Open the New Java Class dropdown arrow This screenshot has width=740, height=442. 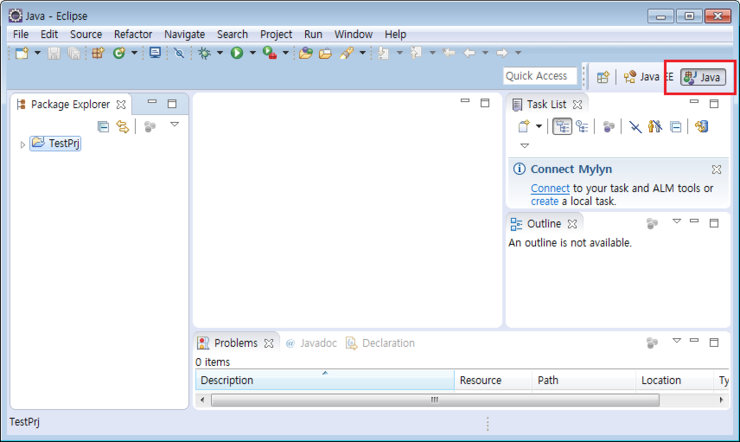[x=134, y=53]
